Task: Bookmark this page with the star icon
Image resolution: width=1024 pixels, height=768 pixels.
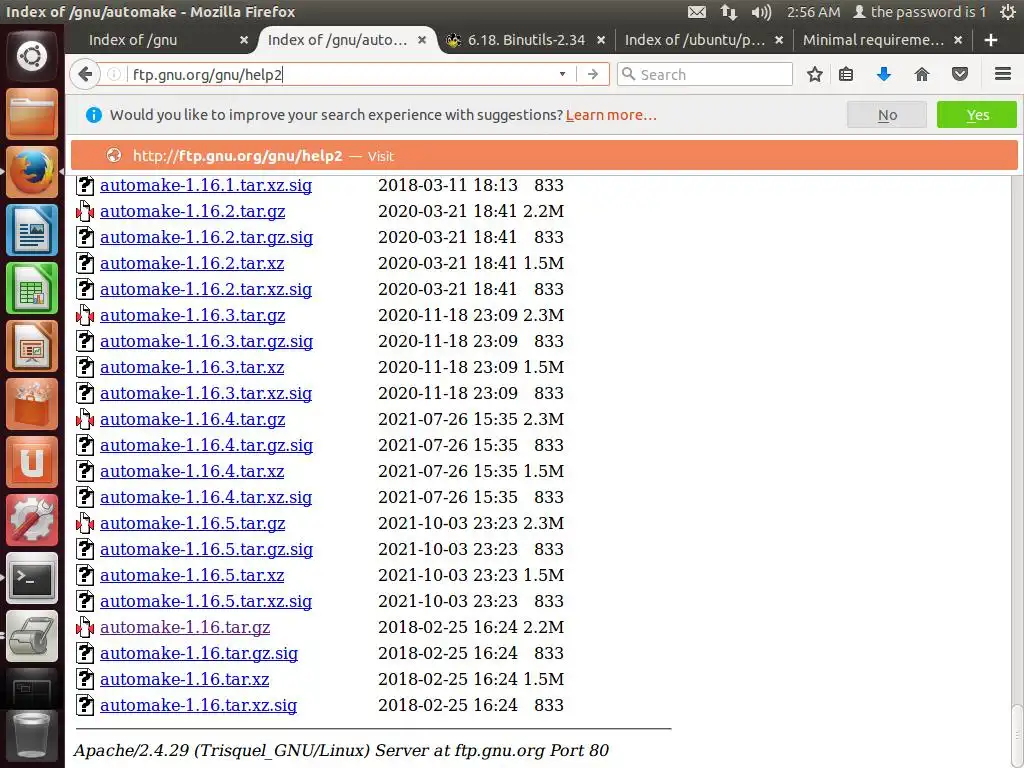Action: [814, 74]
